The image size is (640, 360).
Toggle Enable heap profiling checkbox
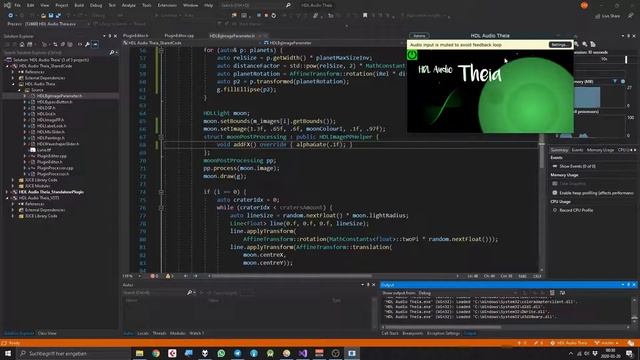click(555, 193)
